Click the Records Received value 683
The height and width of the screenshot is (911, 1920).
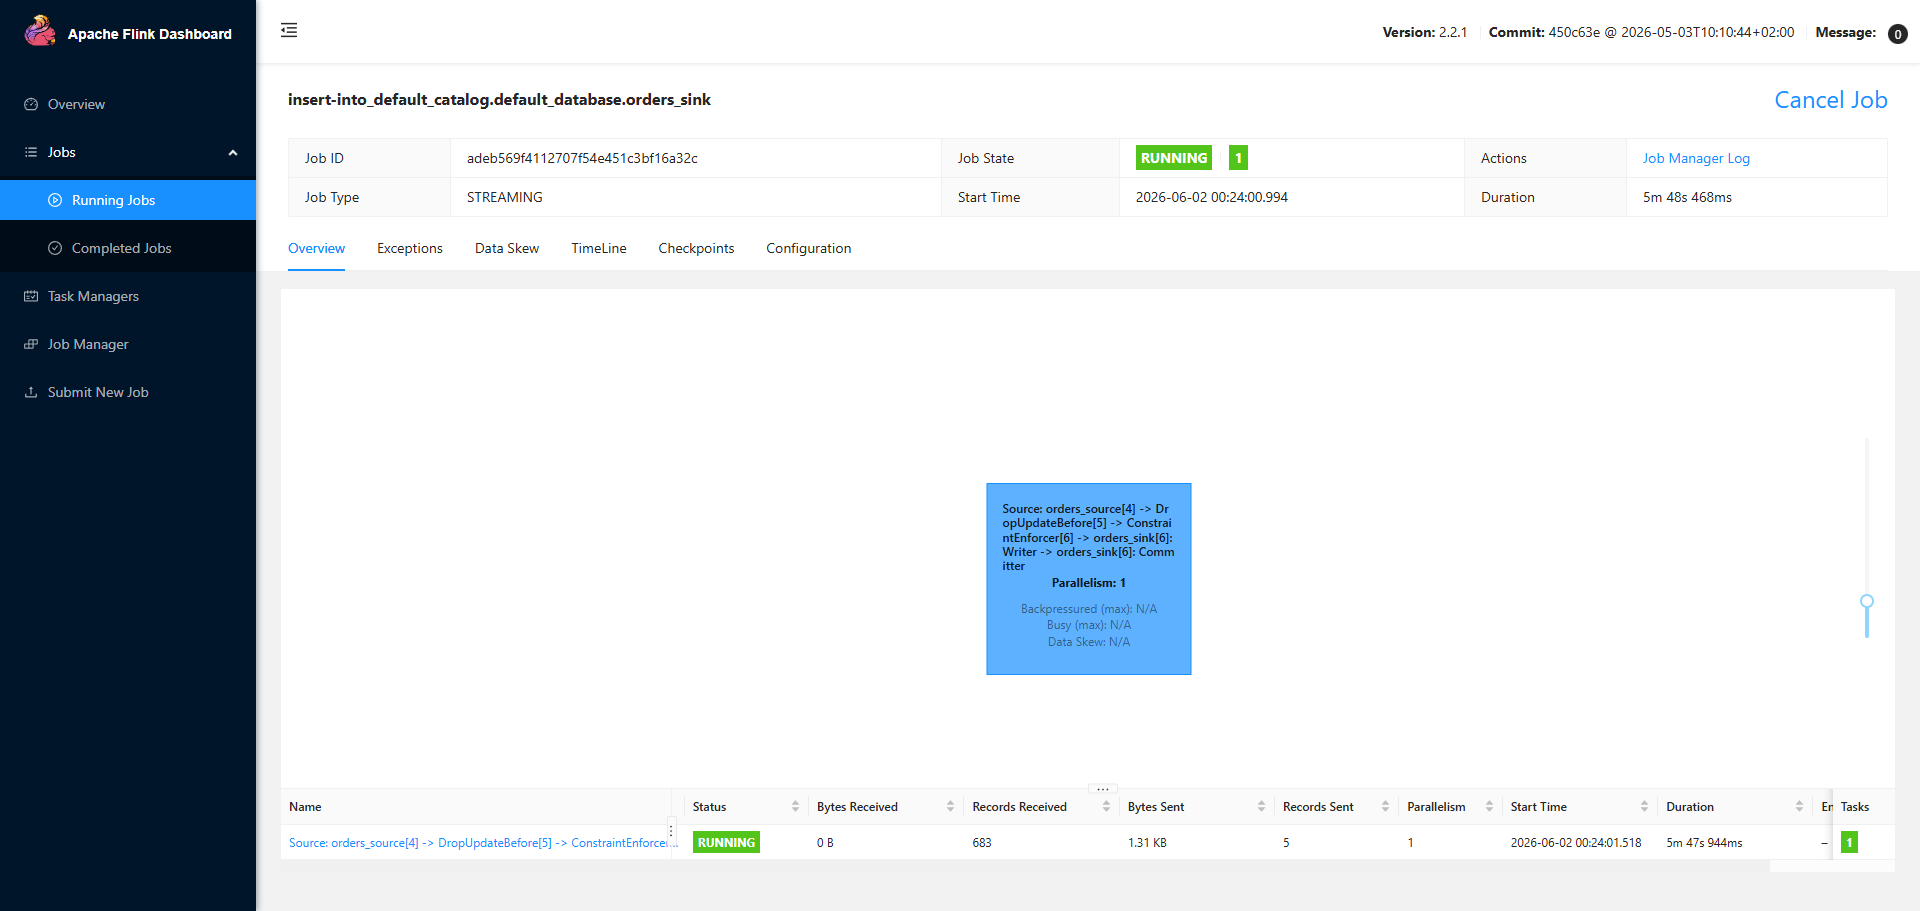(982, 843)
